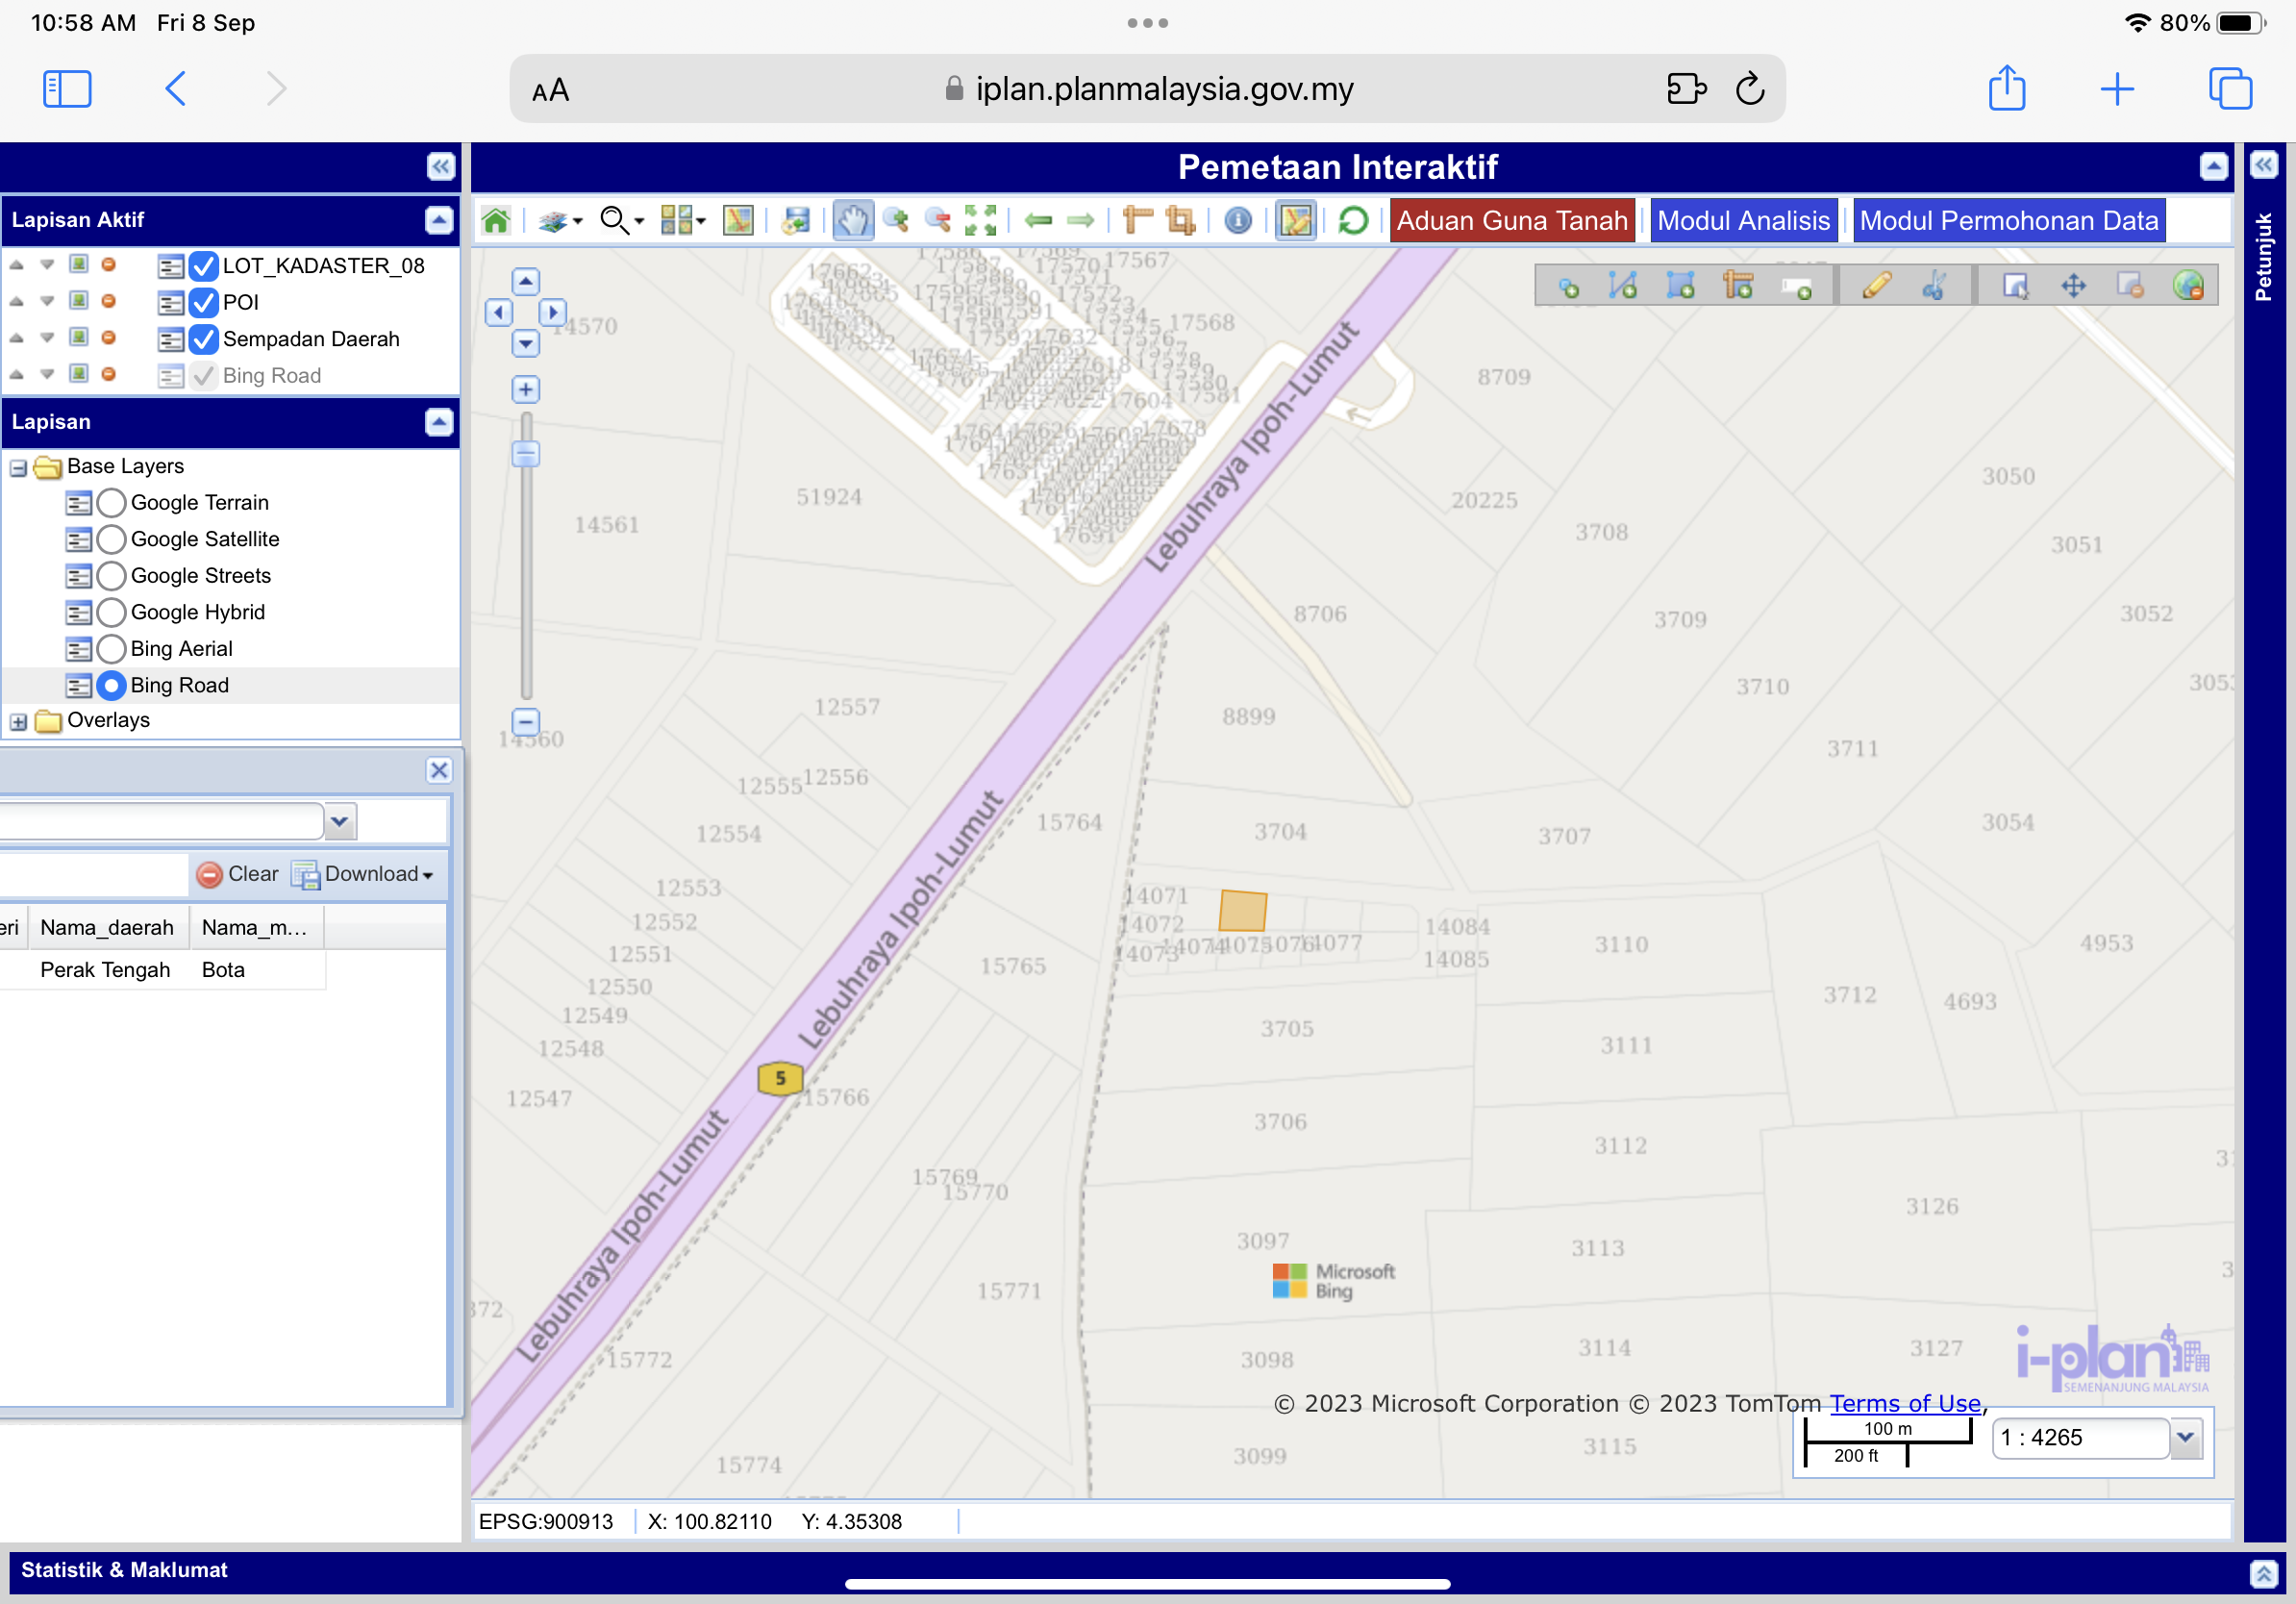Screen dimensions: 2296x1604
Task: Go to previous map extent arrow
Action: coord(1039,220)
